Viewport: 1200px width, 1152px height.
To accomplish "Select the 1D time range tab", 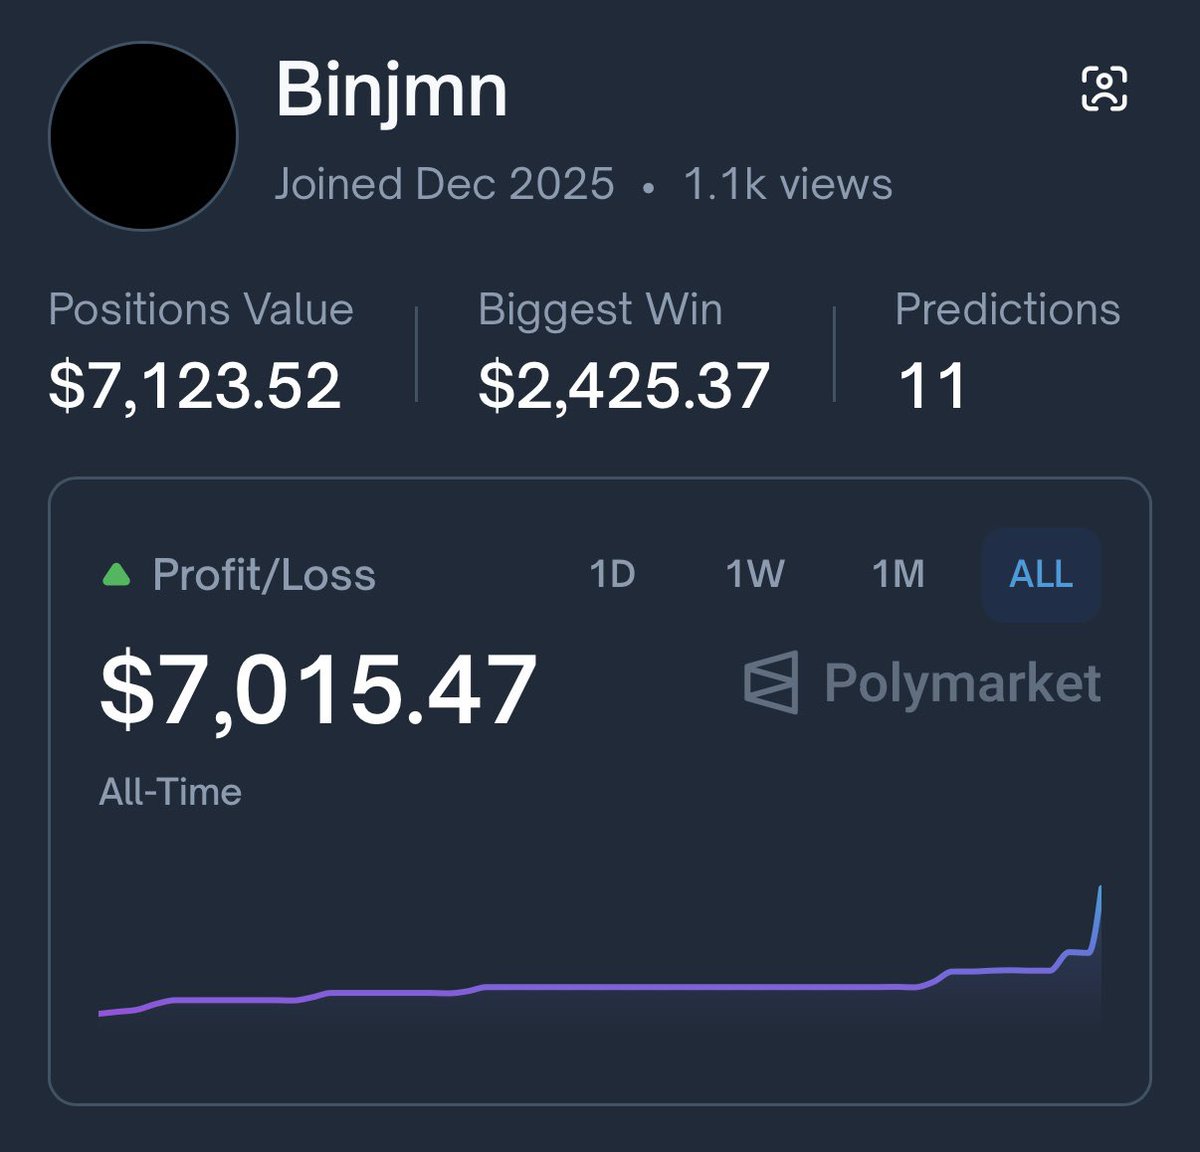I will (x=612, y=574).
